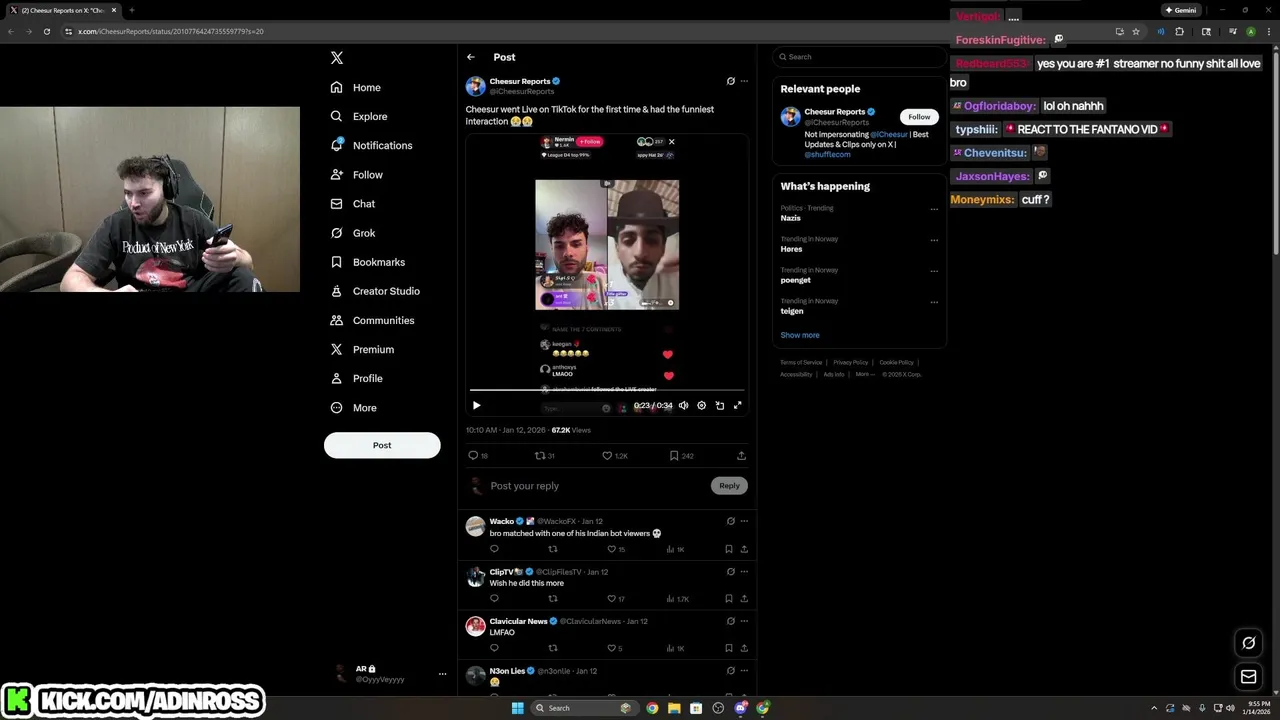Play the embedded tweet video

click(476, 405)
